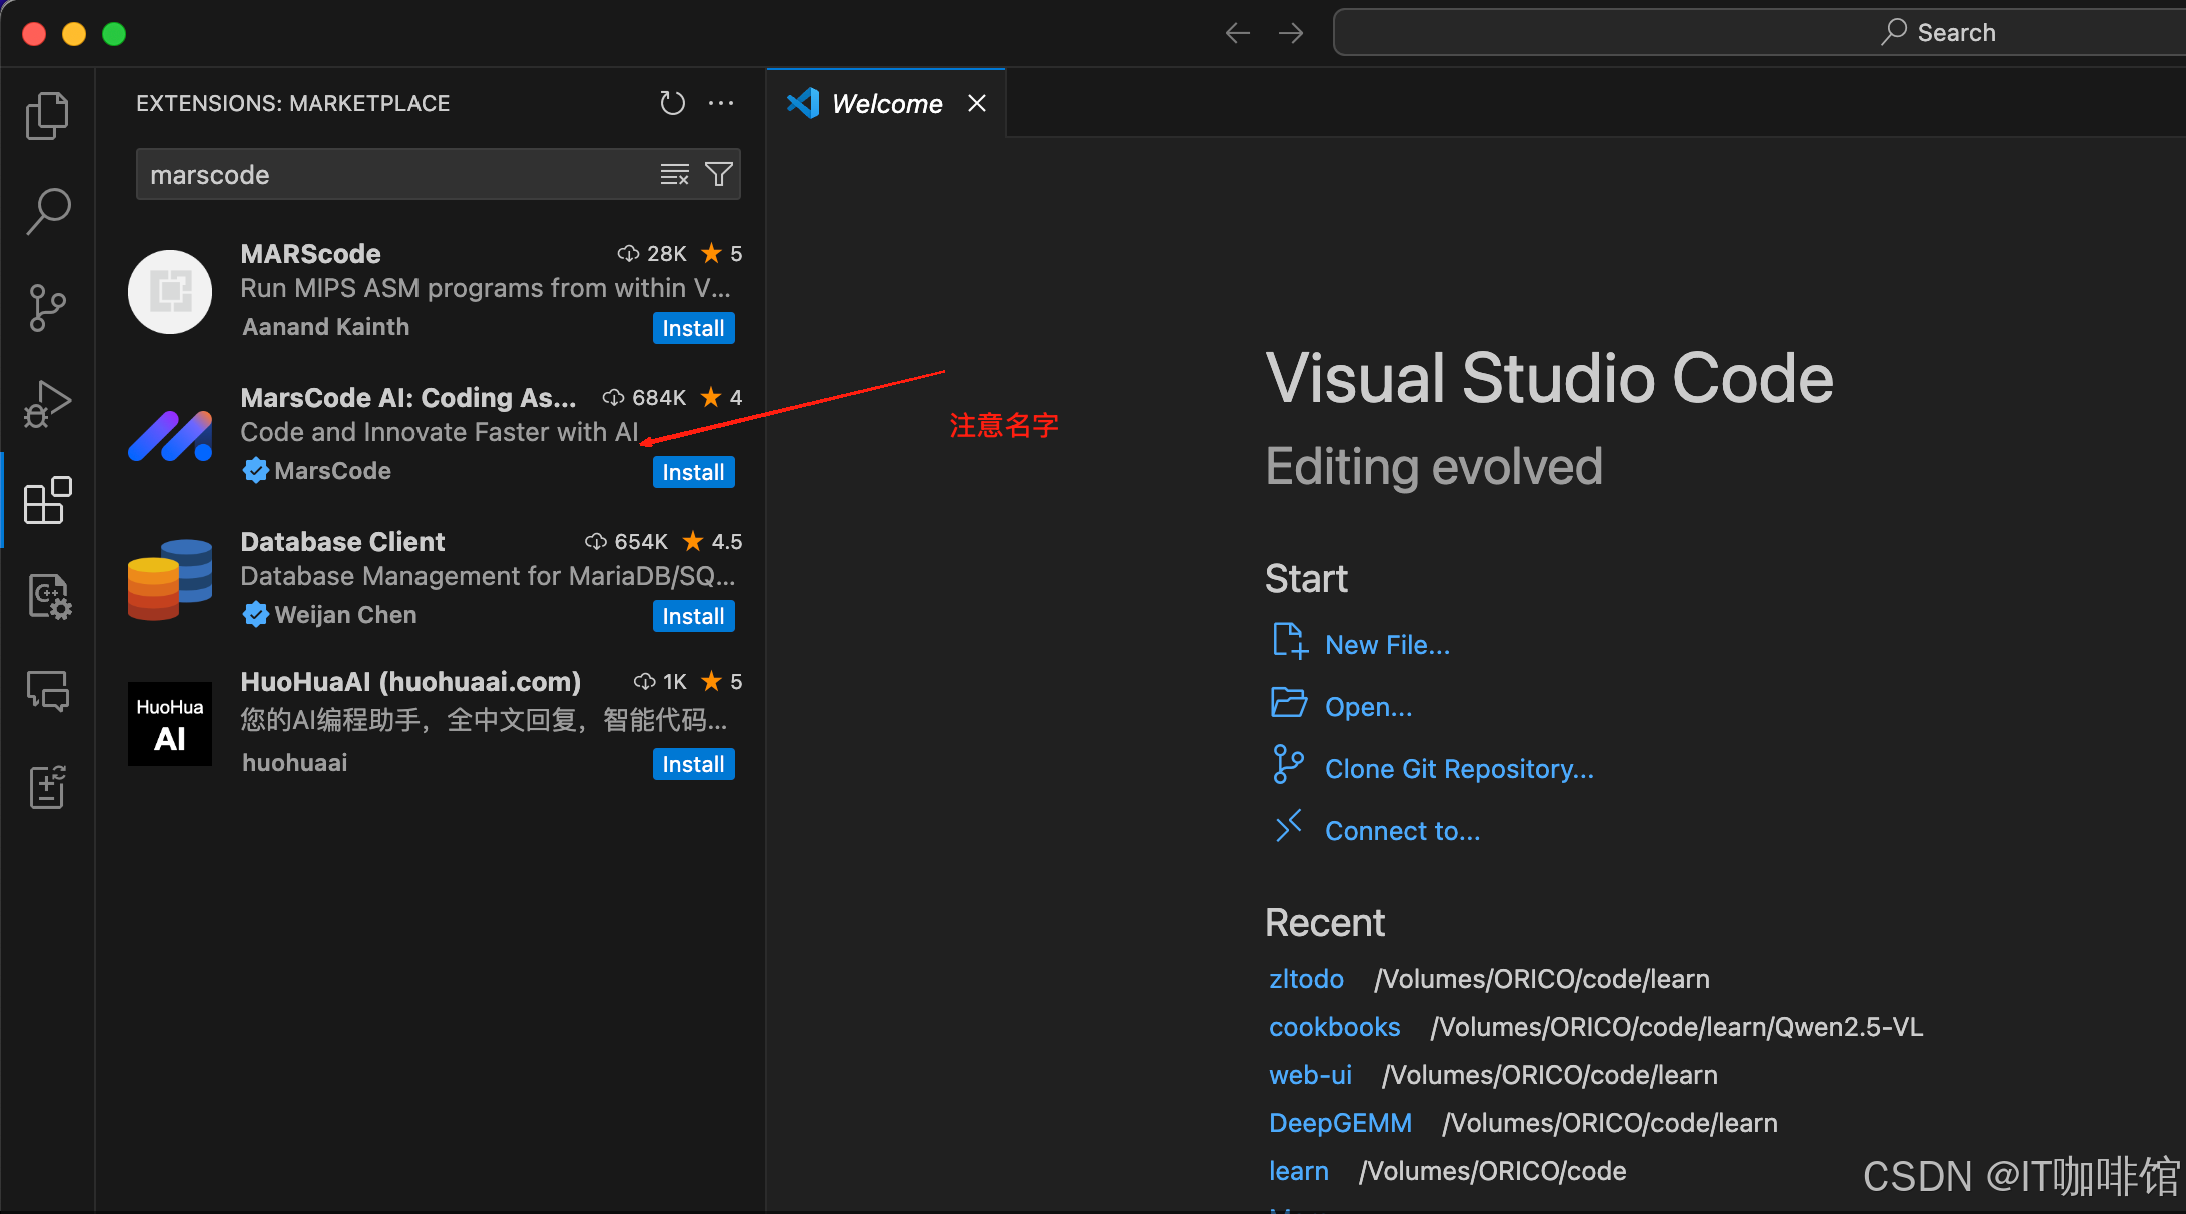This screenshot has height=1214, width=2186.
Task: Open the chat view in the activity bar
Action: 47,691
